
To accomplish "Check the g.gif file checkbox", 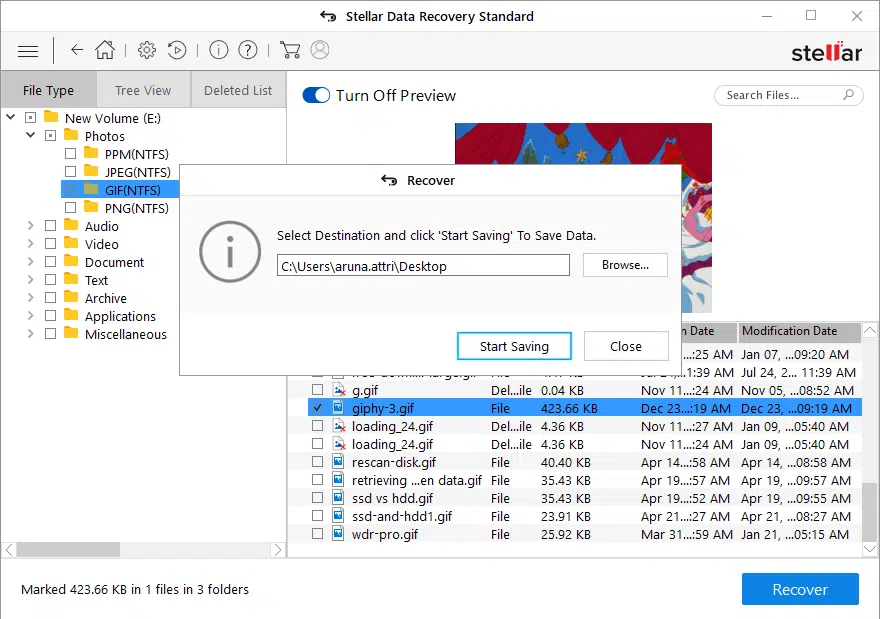I will (x=318, y=389).
